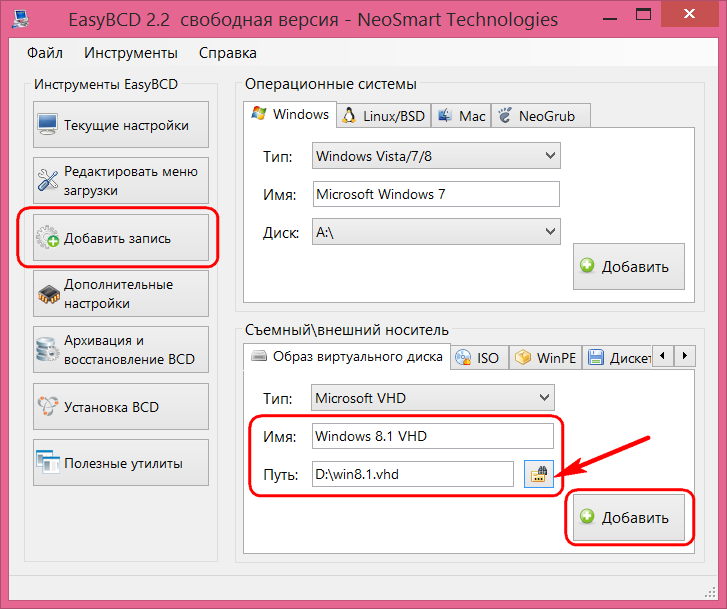
Task: Click the Mac tab icon
Action: [445, 115]
